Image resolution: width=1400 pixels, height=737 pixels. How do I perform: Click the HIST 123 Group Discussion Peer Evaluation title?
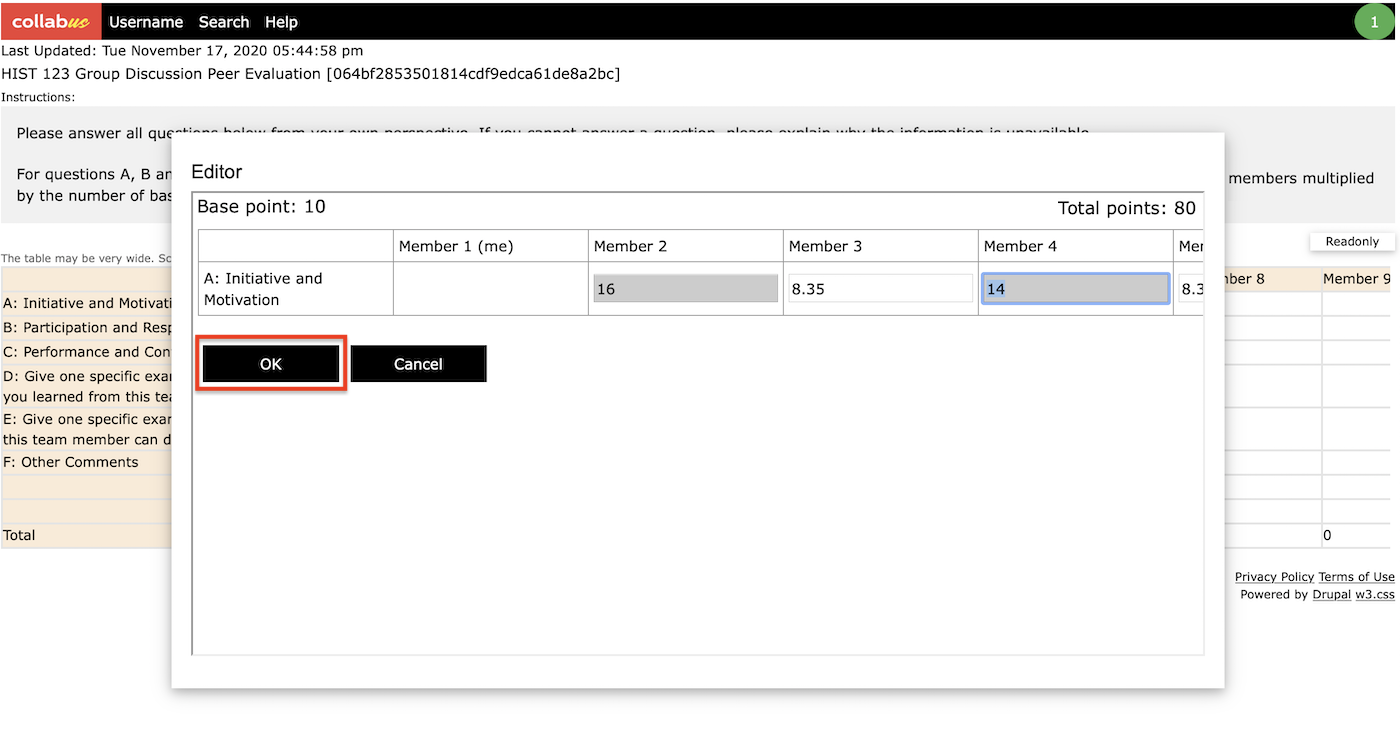click(x=311, y=74)
